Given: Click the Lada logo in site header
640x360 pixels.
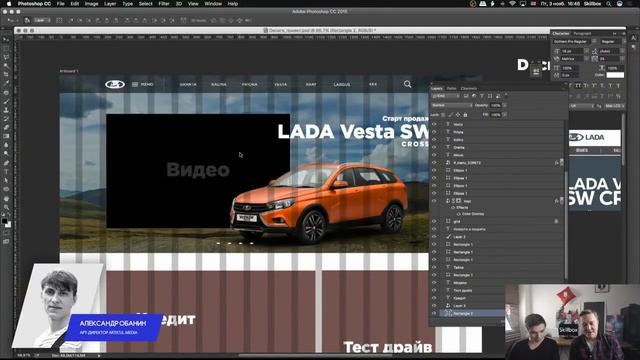Looking at the screenshot, I should pyautogui.click(x=115, y=84).
